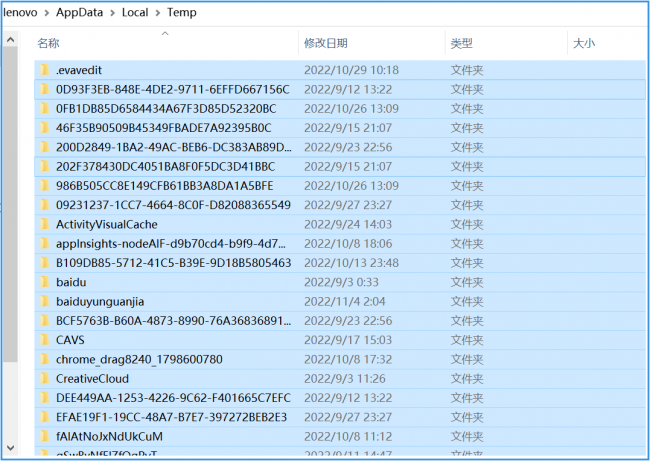Image resolution: width=650 pixels, height=461 pixels.
Task: Sort by 类型 column header
Action: 462,43
